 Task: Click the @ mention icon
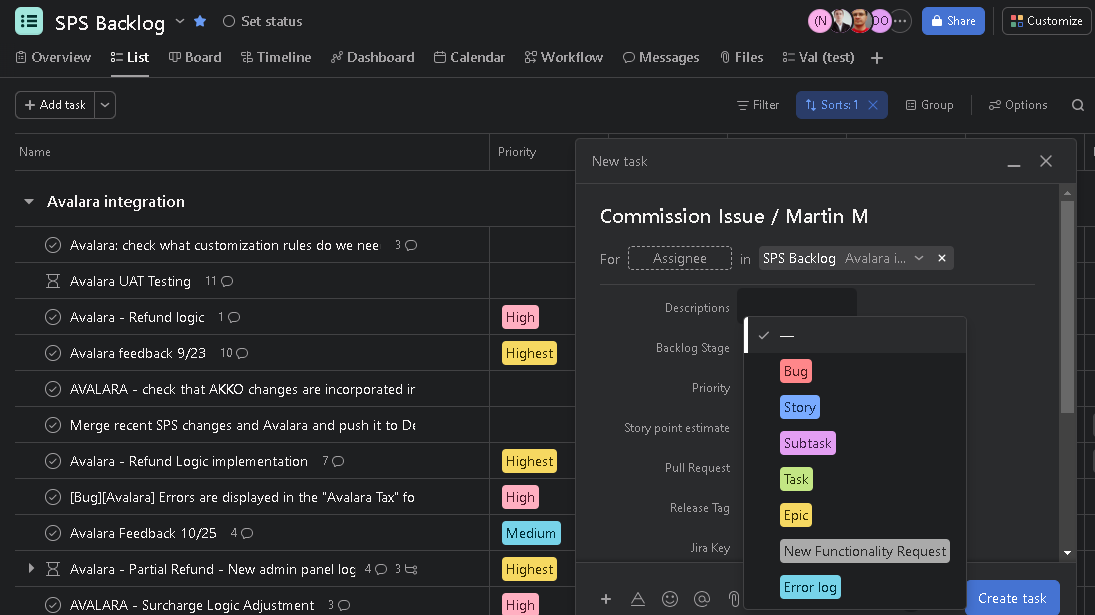702,599
